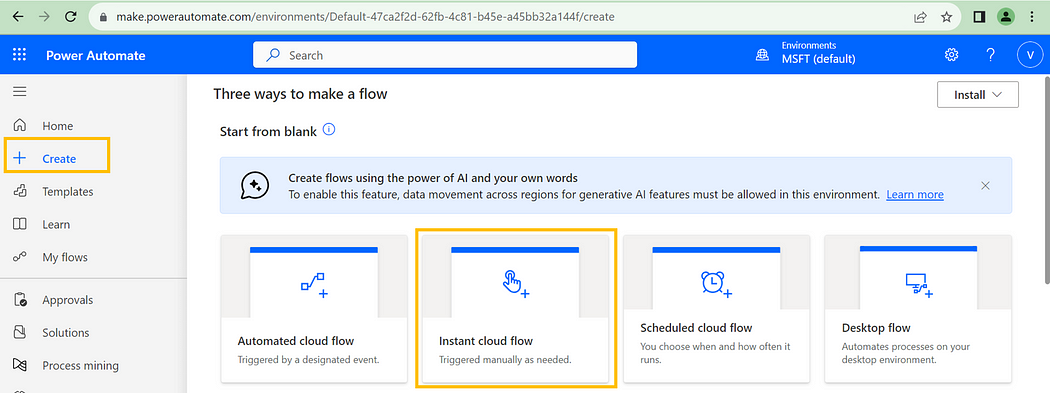
Task: Bookmark this page with star icon
Action: click(946, 17)
